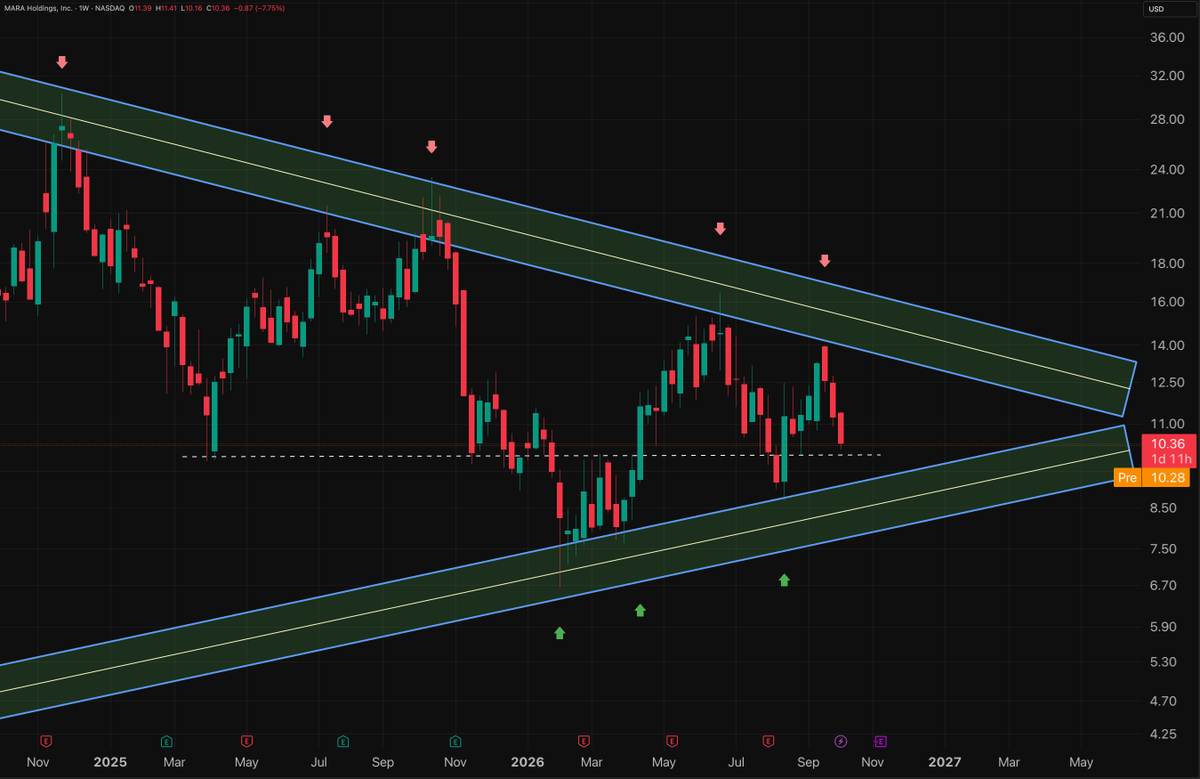Click the green earnings marker at March 2025
This screenshot has width=1200, height=779.
tap(166, 741)
